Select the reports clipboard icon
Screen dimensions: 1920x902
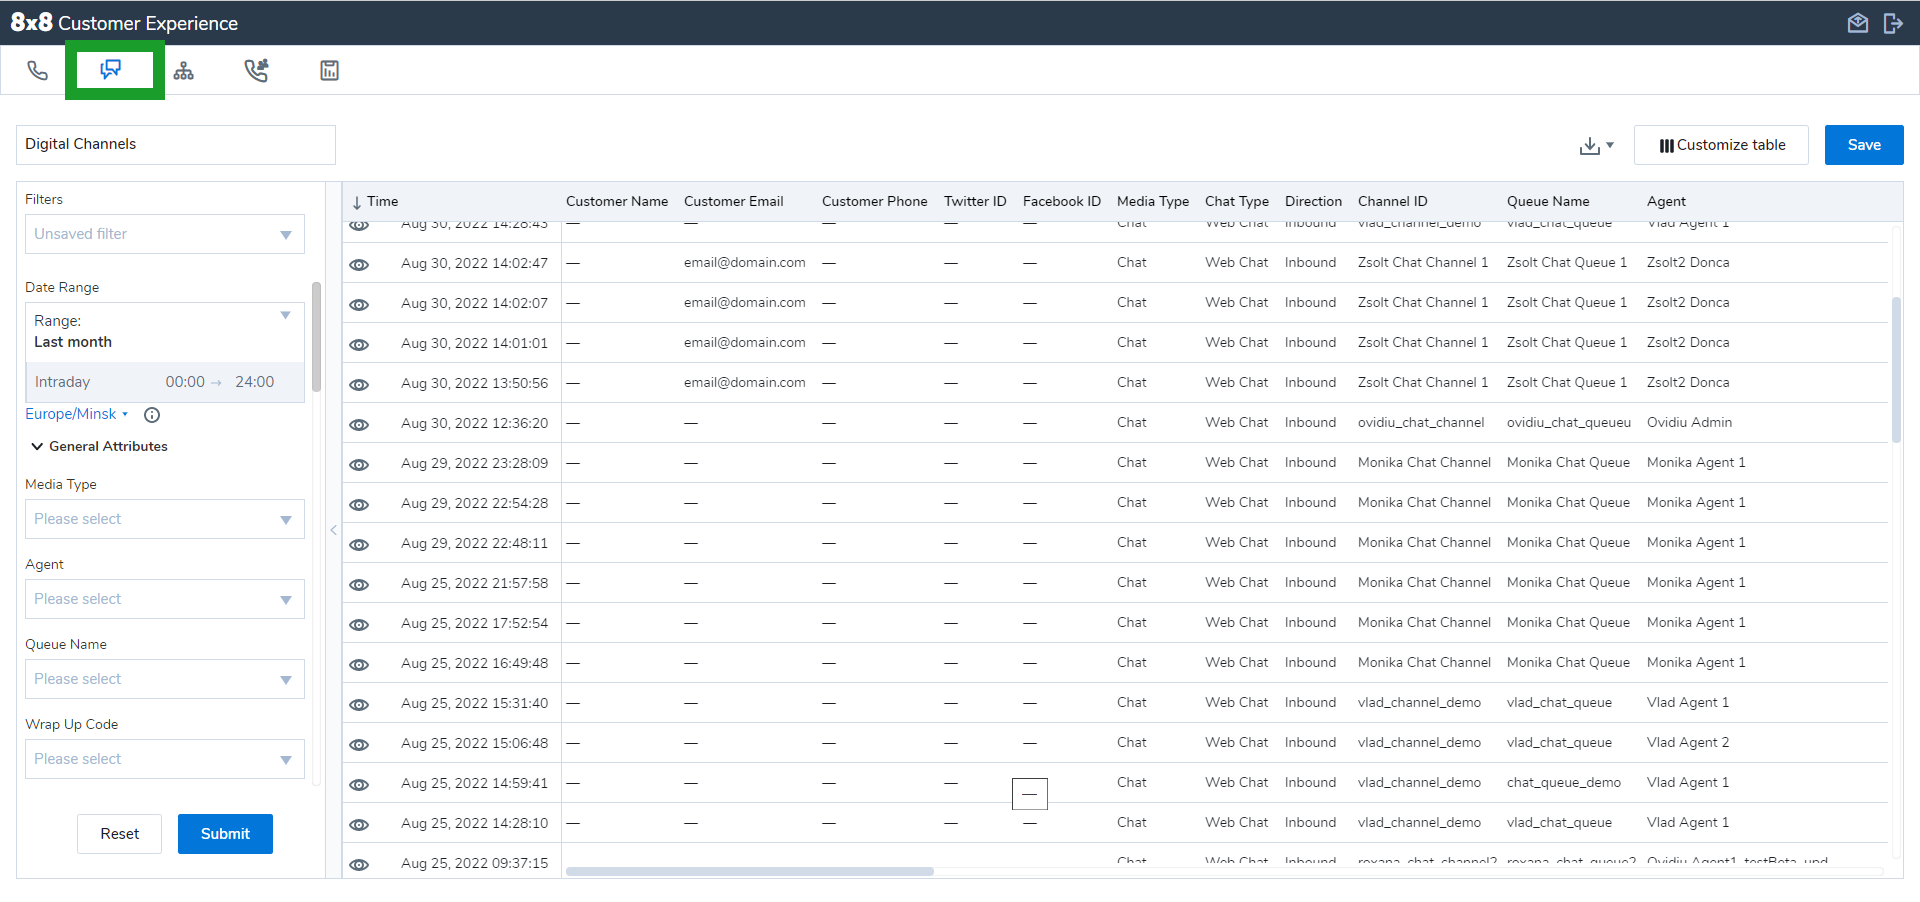(x=329, y=70)
